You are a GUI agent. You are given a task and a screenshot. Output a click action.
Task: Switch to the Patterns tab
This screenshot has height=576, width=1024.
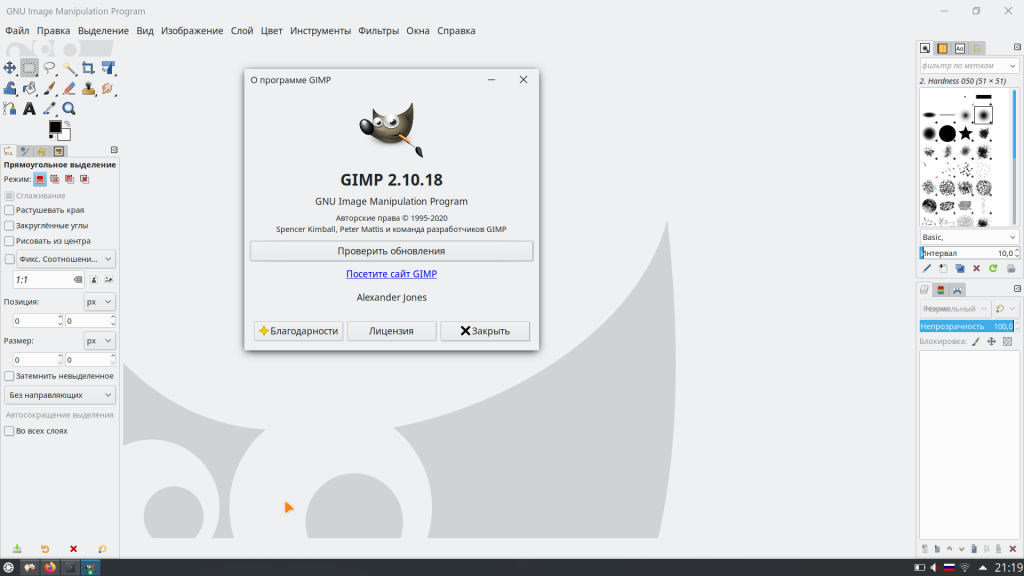[942, 48]
